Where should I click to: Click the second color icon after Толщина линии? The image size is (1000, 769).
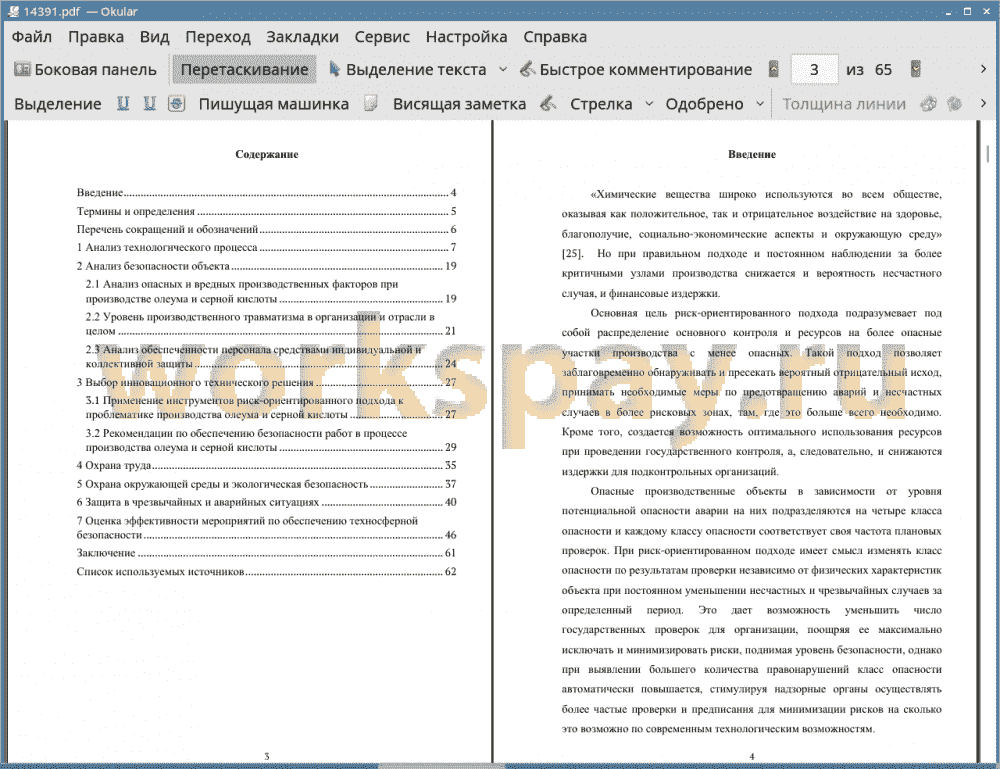coord(955,103)
